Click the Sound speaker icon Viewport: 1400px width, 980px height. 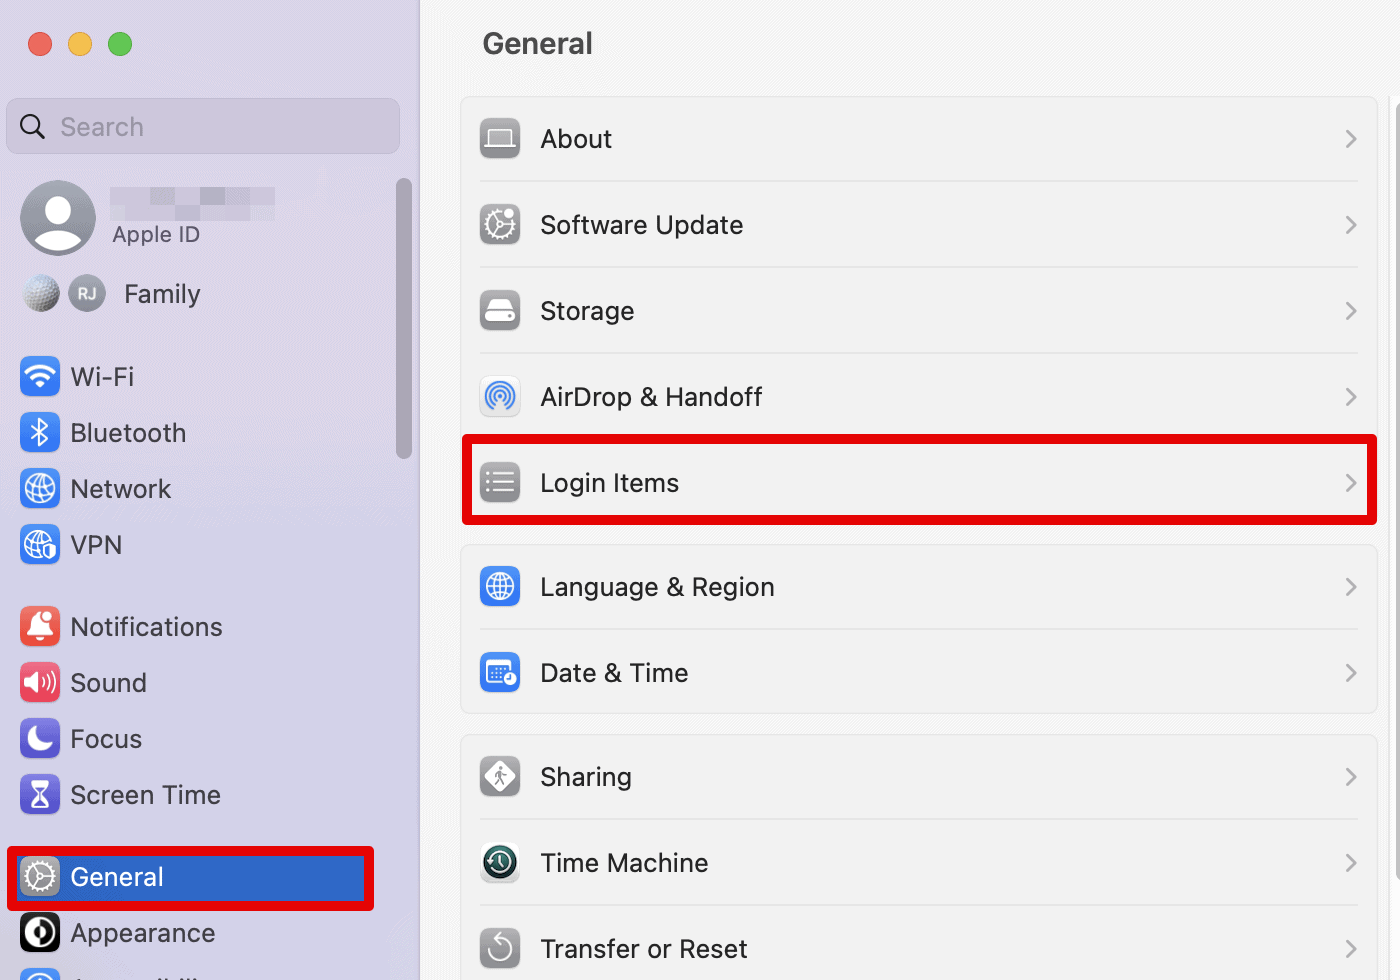40,683
